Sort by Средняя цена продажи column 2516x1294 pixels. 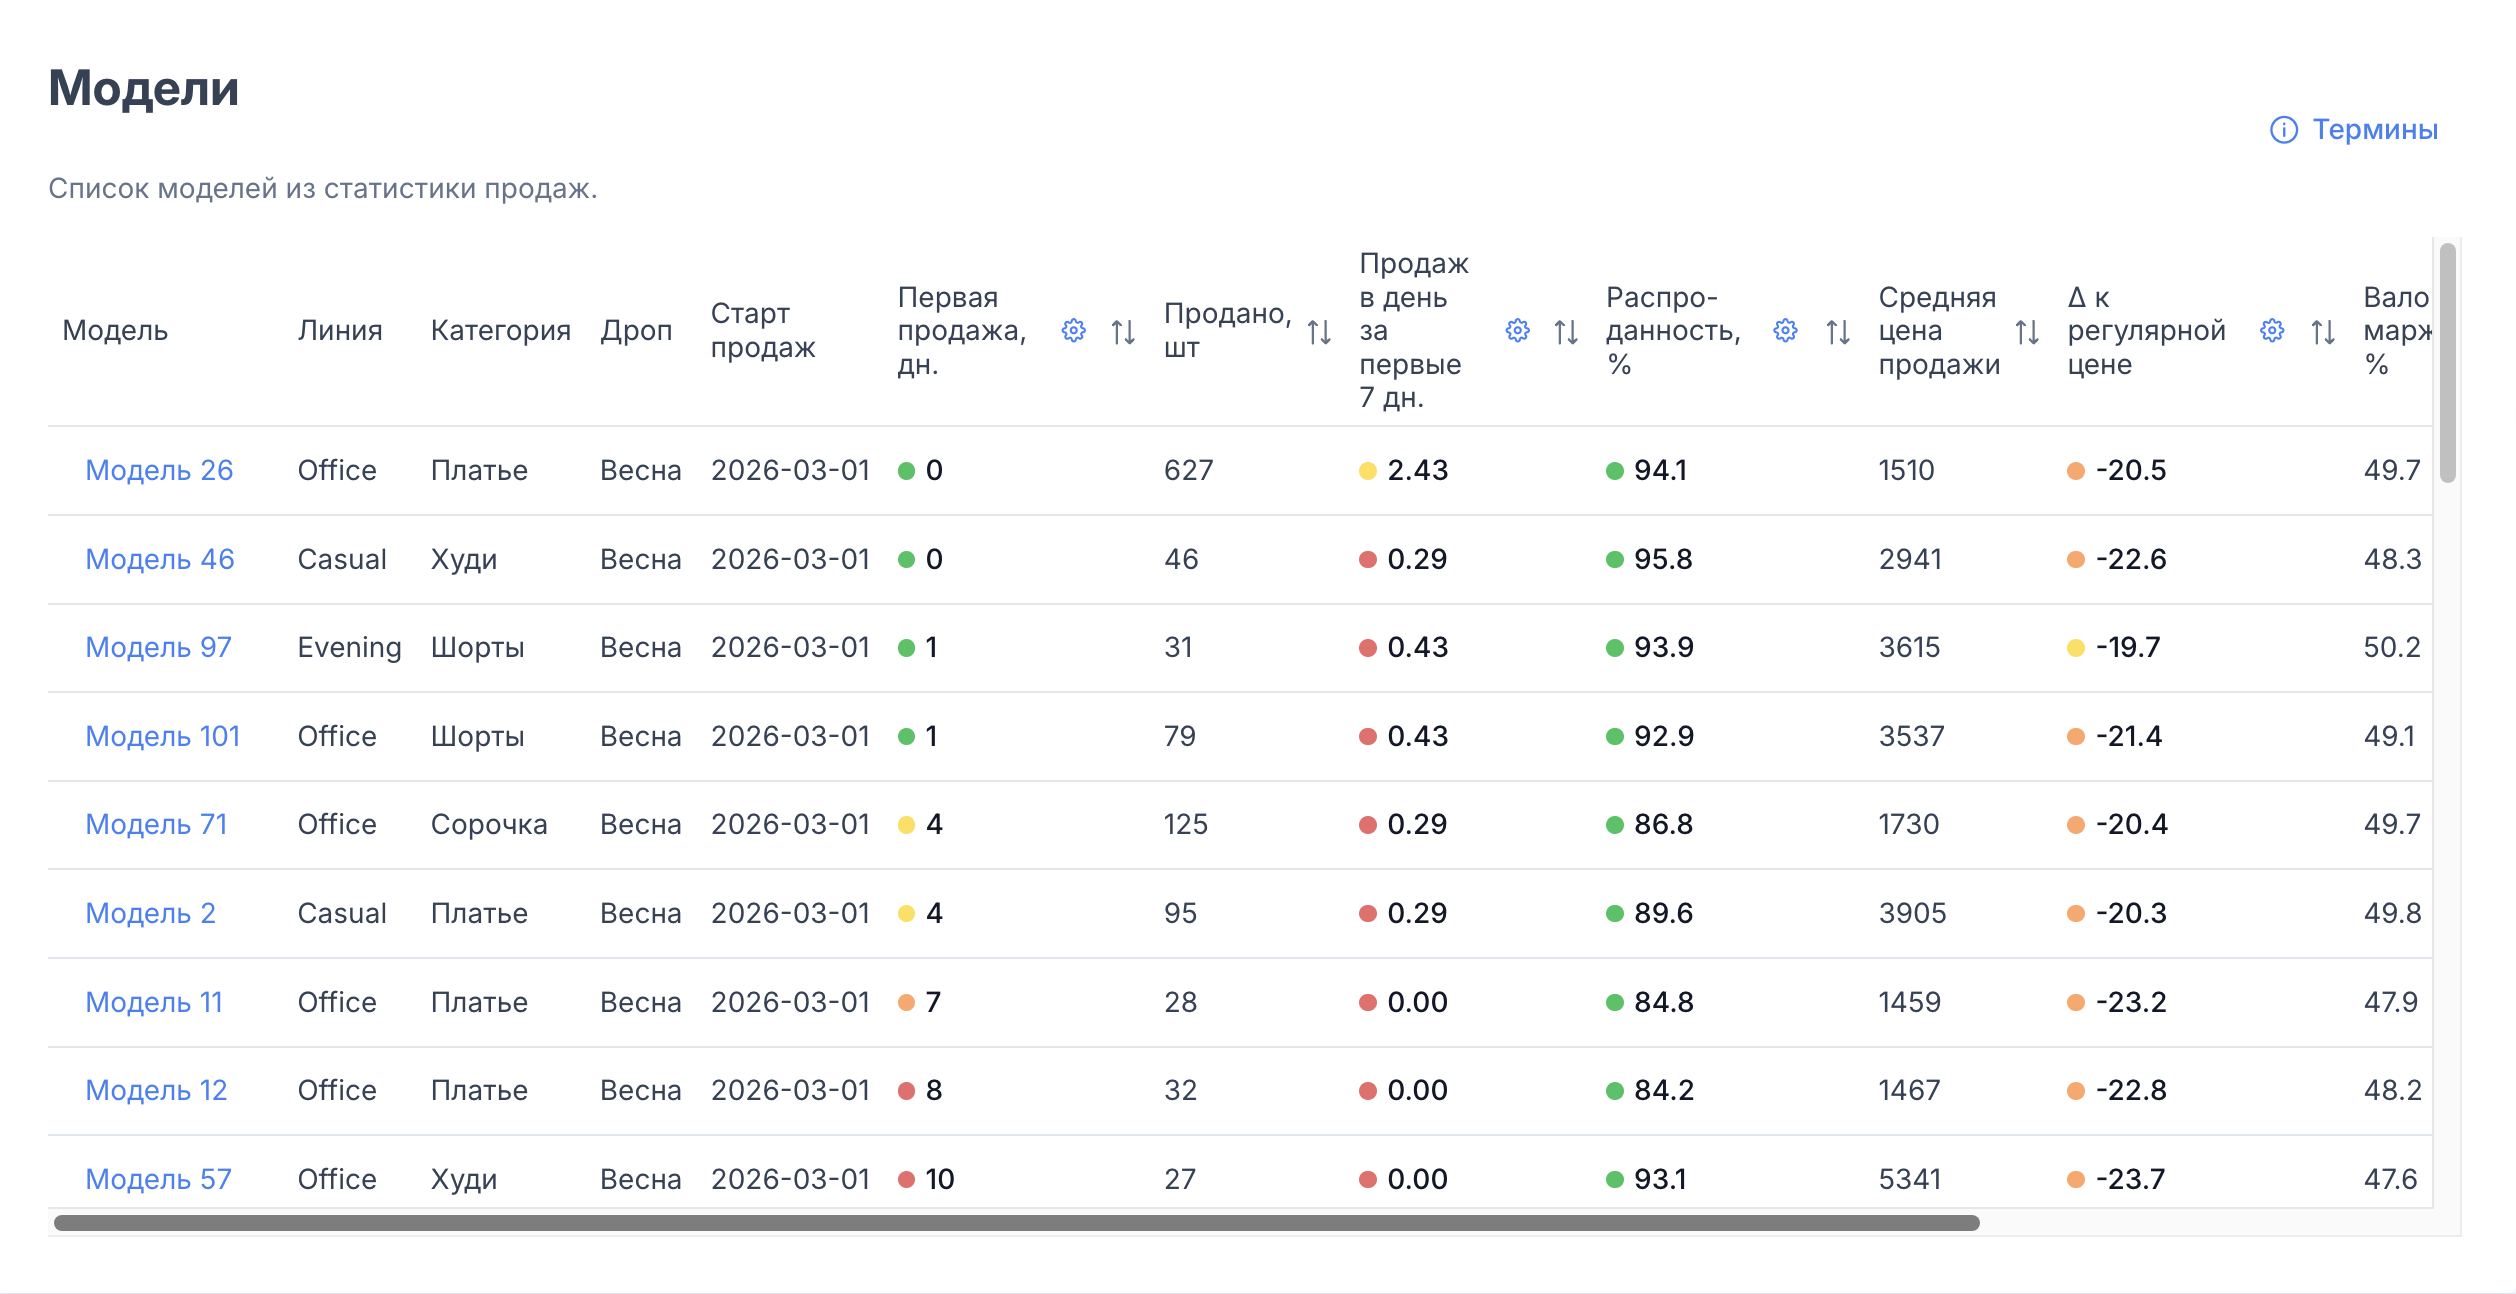pyautogui.click(x=2027, y=331)
